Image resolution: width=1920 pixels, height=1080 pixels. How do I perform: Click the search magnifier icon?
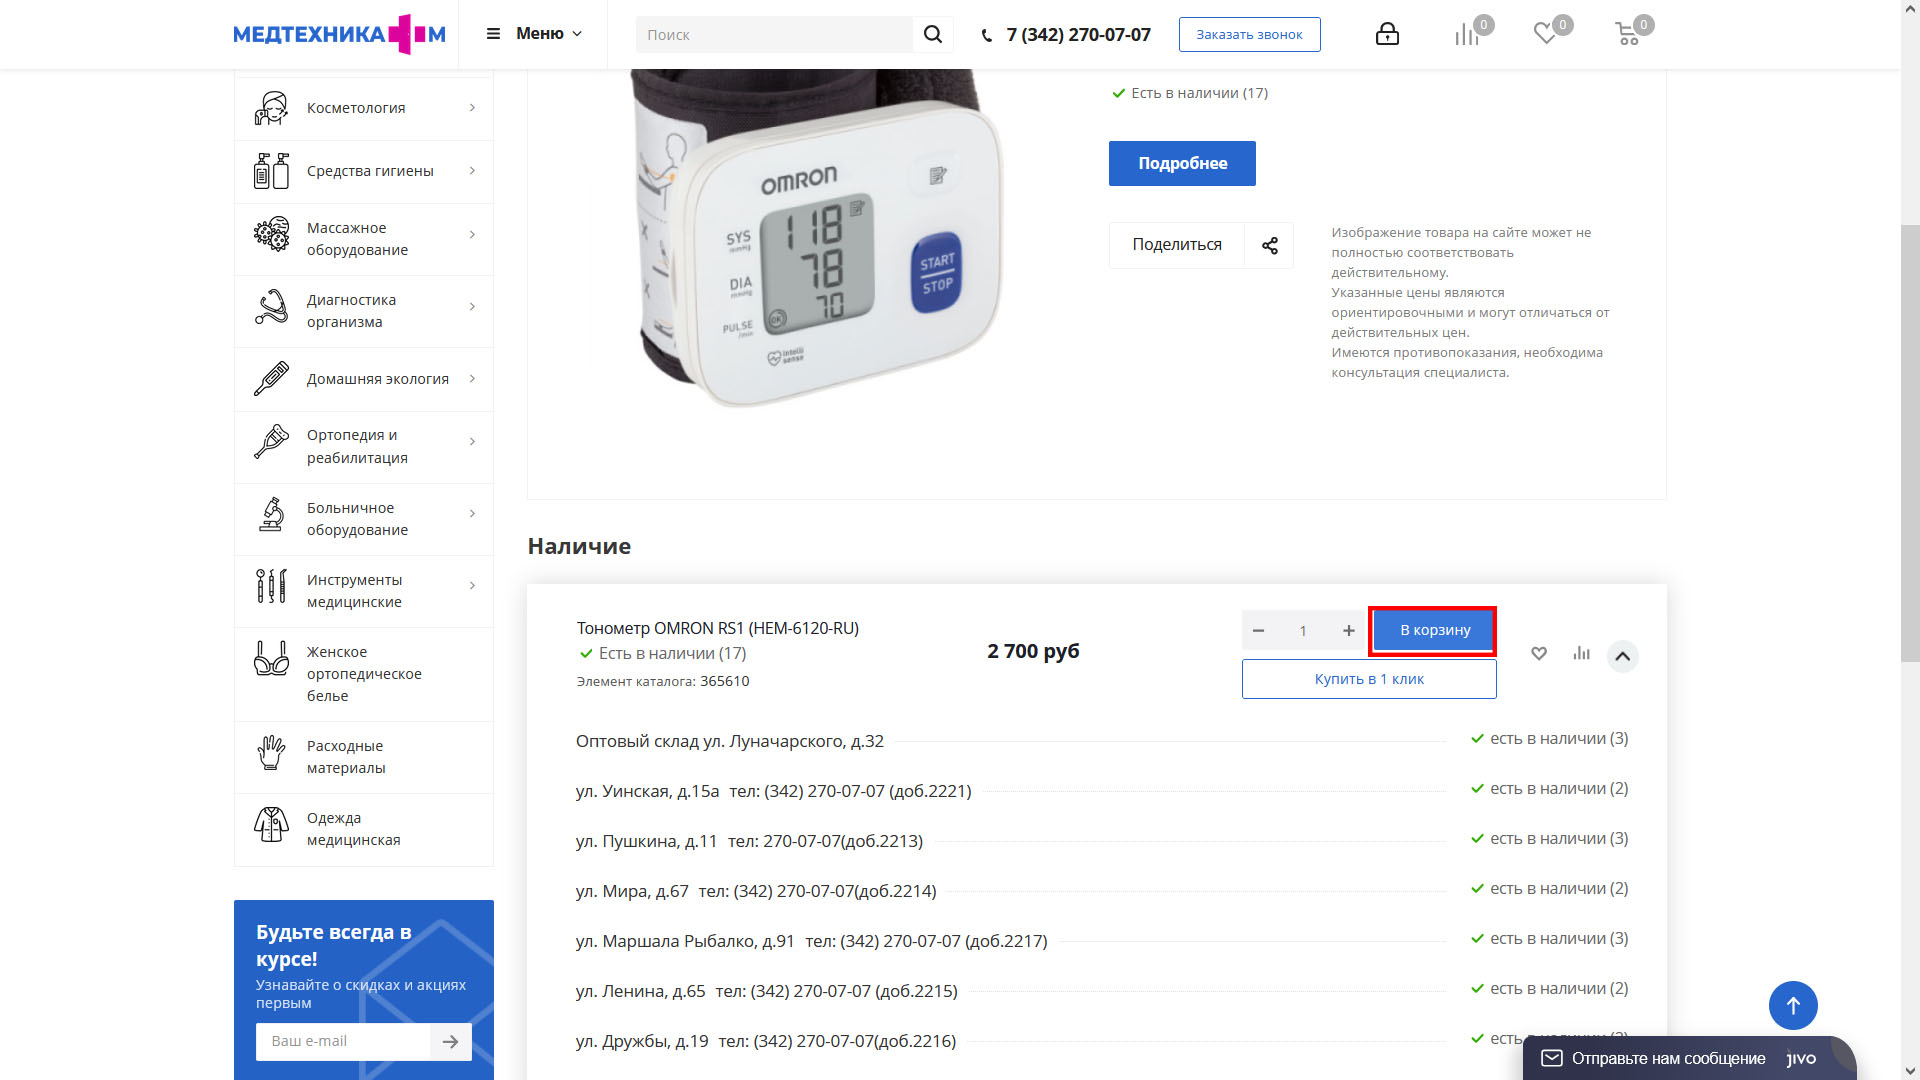[x=933, y=35]
